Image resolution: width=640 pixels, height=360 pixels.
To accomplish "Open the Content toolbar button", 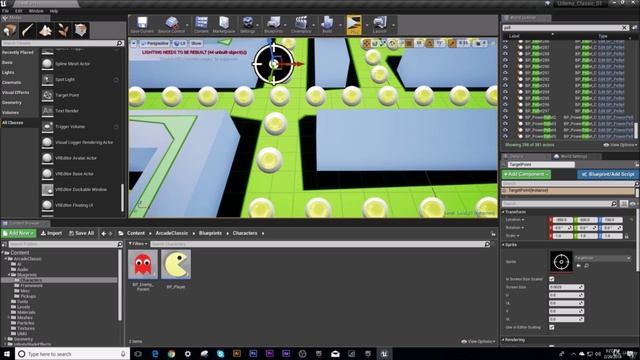I will [201, 25].
